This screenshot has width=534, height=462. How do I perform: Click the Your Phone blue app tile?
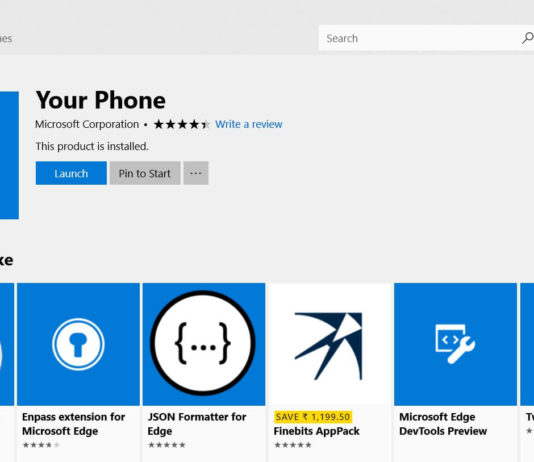pos(9,155)
